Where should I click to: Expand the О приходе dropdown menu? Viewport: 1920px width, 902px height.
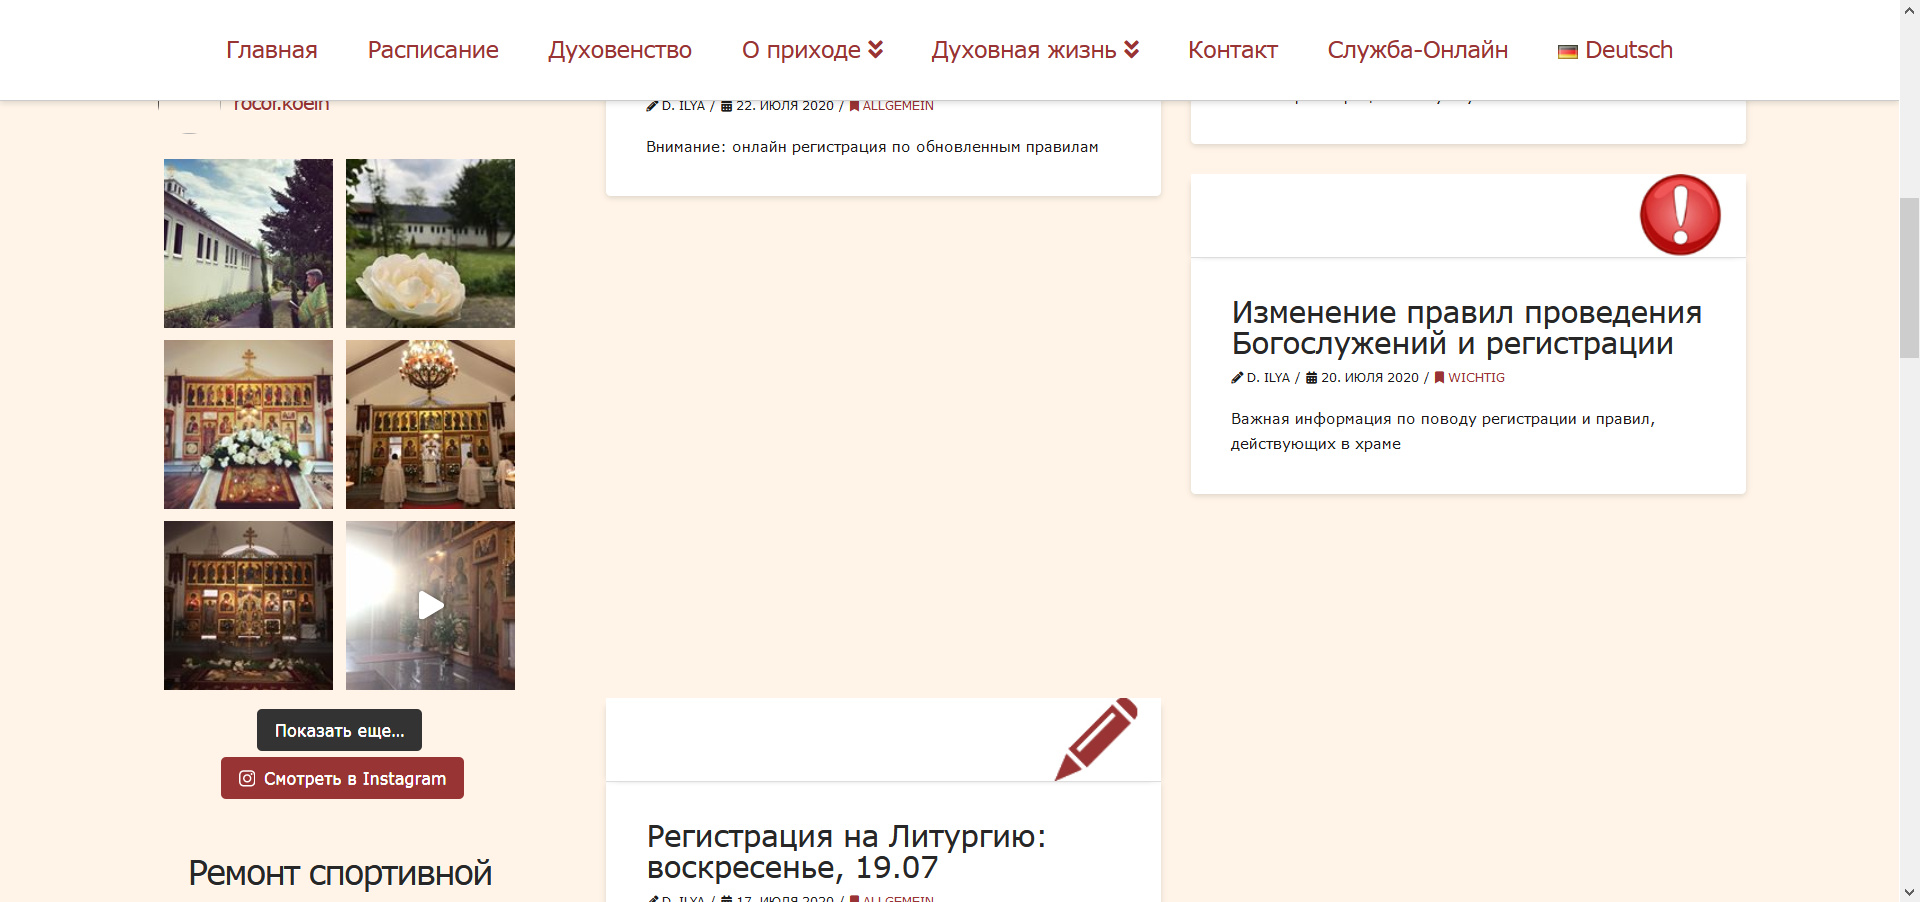click(x=812, y=50)
